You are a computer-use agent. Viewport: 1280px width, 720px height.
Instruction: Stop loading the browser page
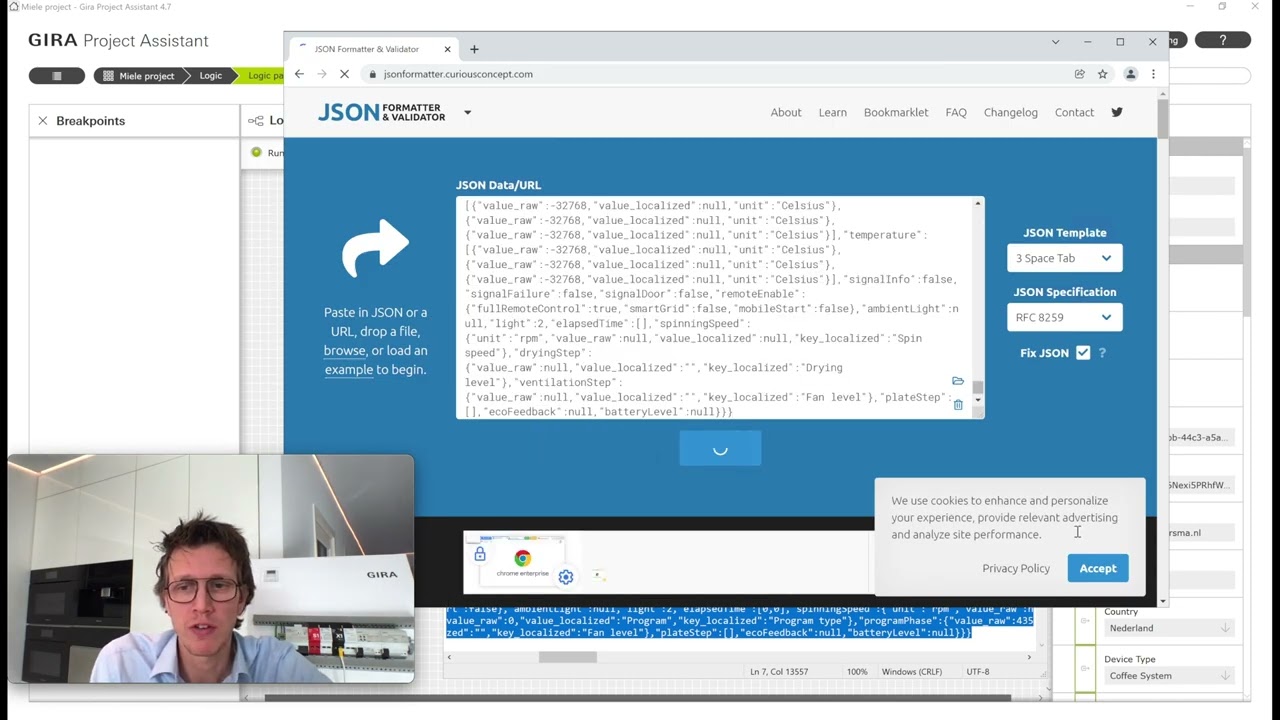click(x=343, y=74)
